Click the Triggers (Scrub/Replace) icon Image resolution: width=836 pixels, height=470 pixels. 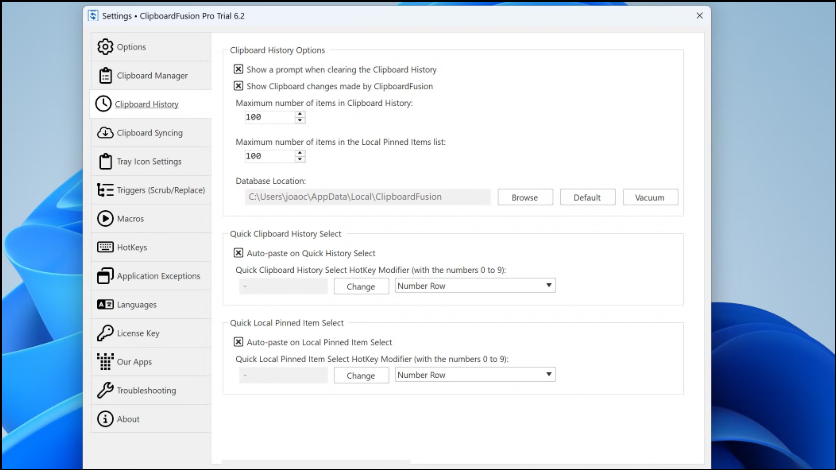click(x=105, y=190)
